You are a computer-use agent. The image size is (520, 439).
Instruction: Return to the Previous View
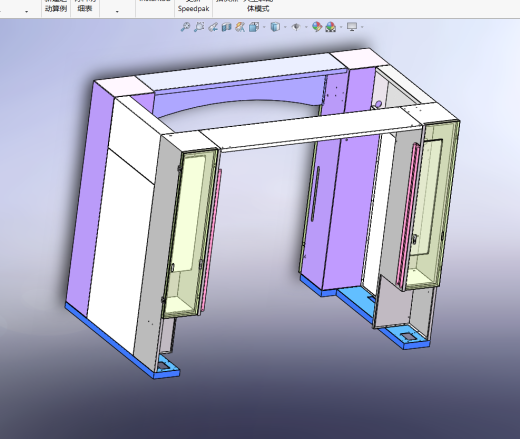tap(213, 27)
